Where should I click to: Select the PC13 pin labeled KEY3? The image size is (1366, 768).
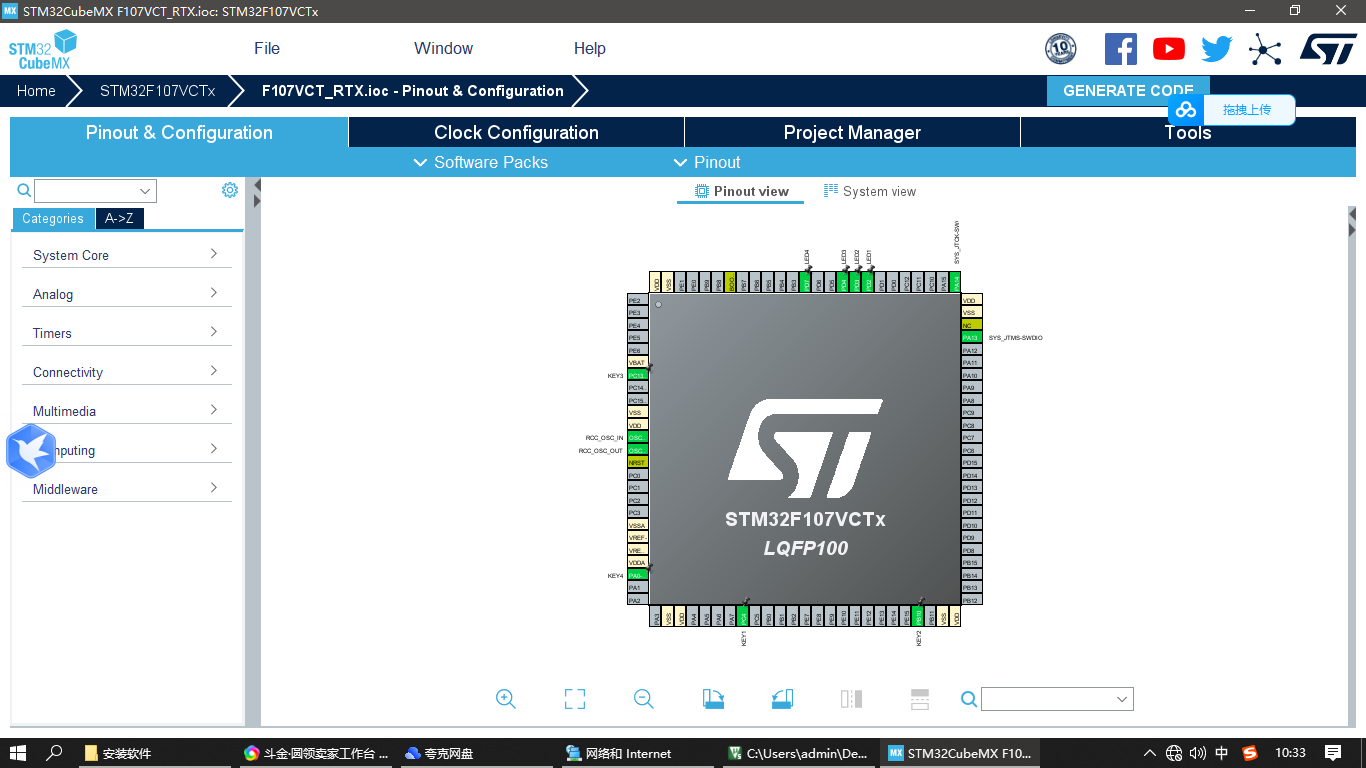(x=637, y=375)
